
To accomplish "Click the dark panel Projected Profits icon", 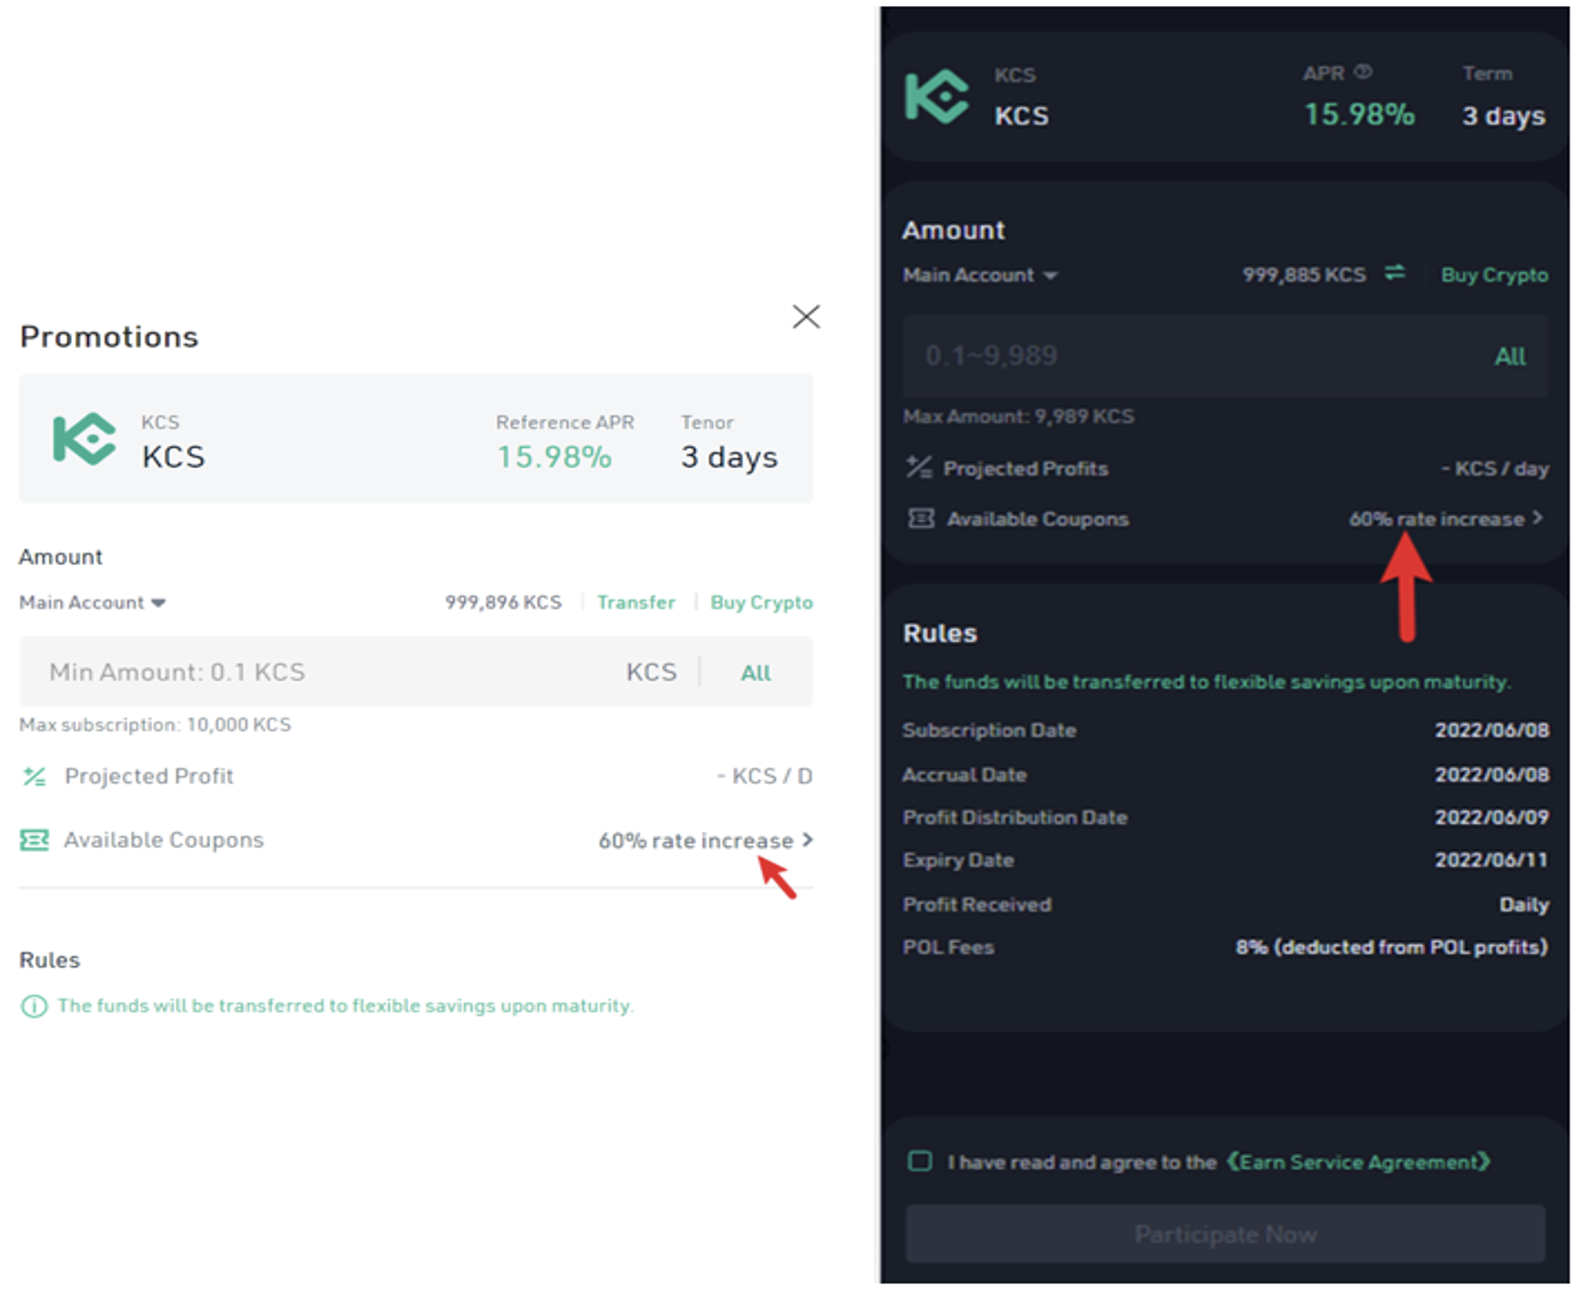I will (918, 467).
